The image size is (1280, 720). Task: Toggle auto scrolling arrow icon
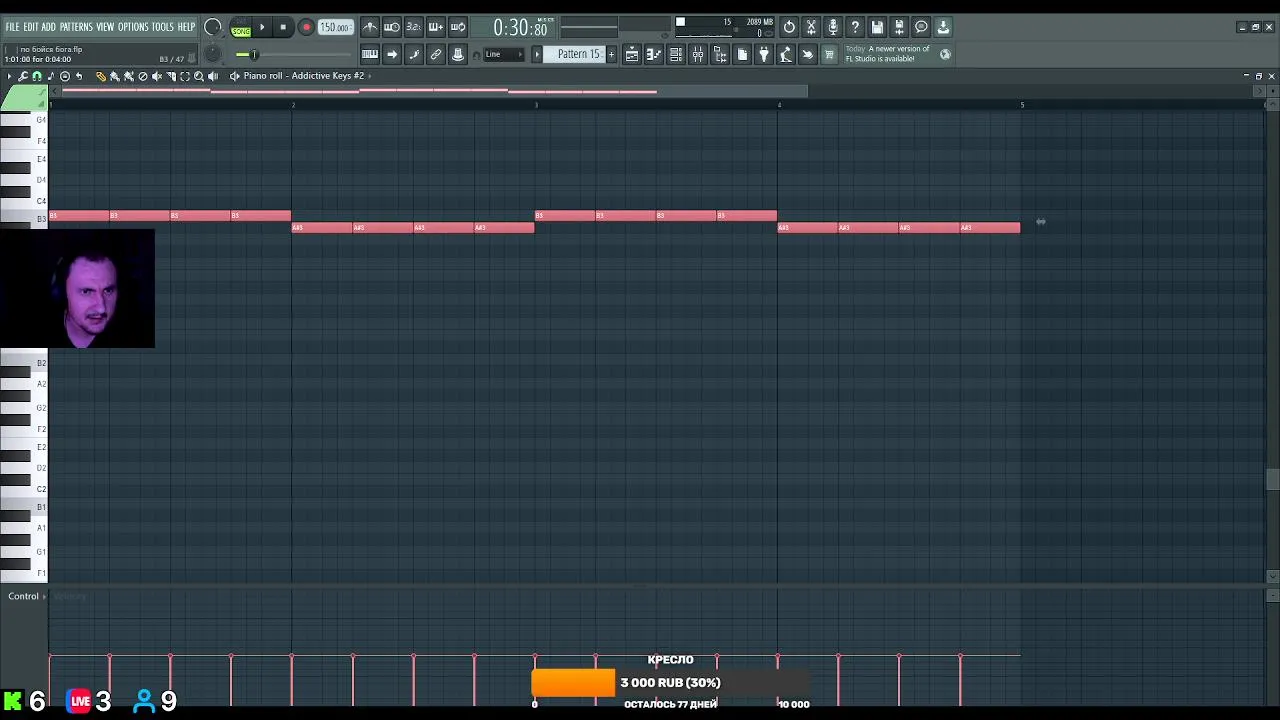click(391, 54)
